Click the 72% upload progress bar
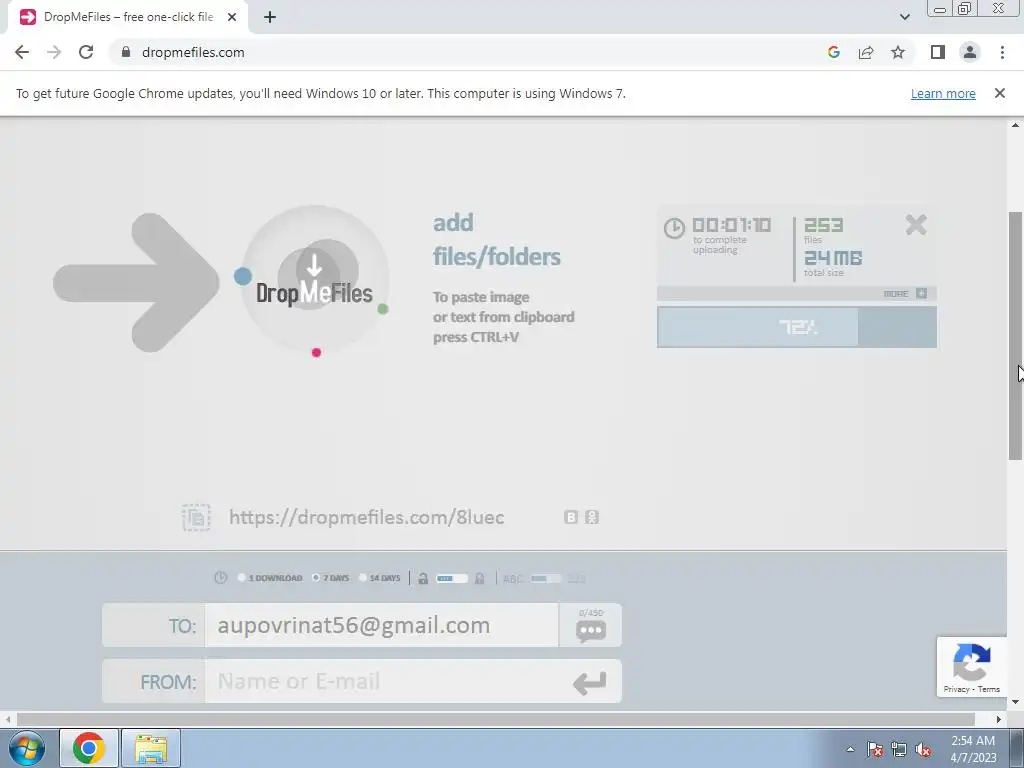The image size is (1024, 768). (797, 327)
